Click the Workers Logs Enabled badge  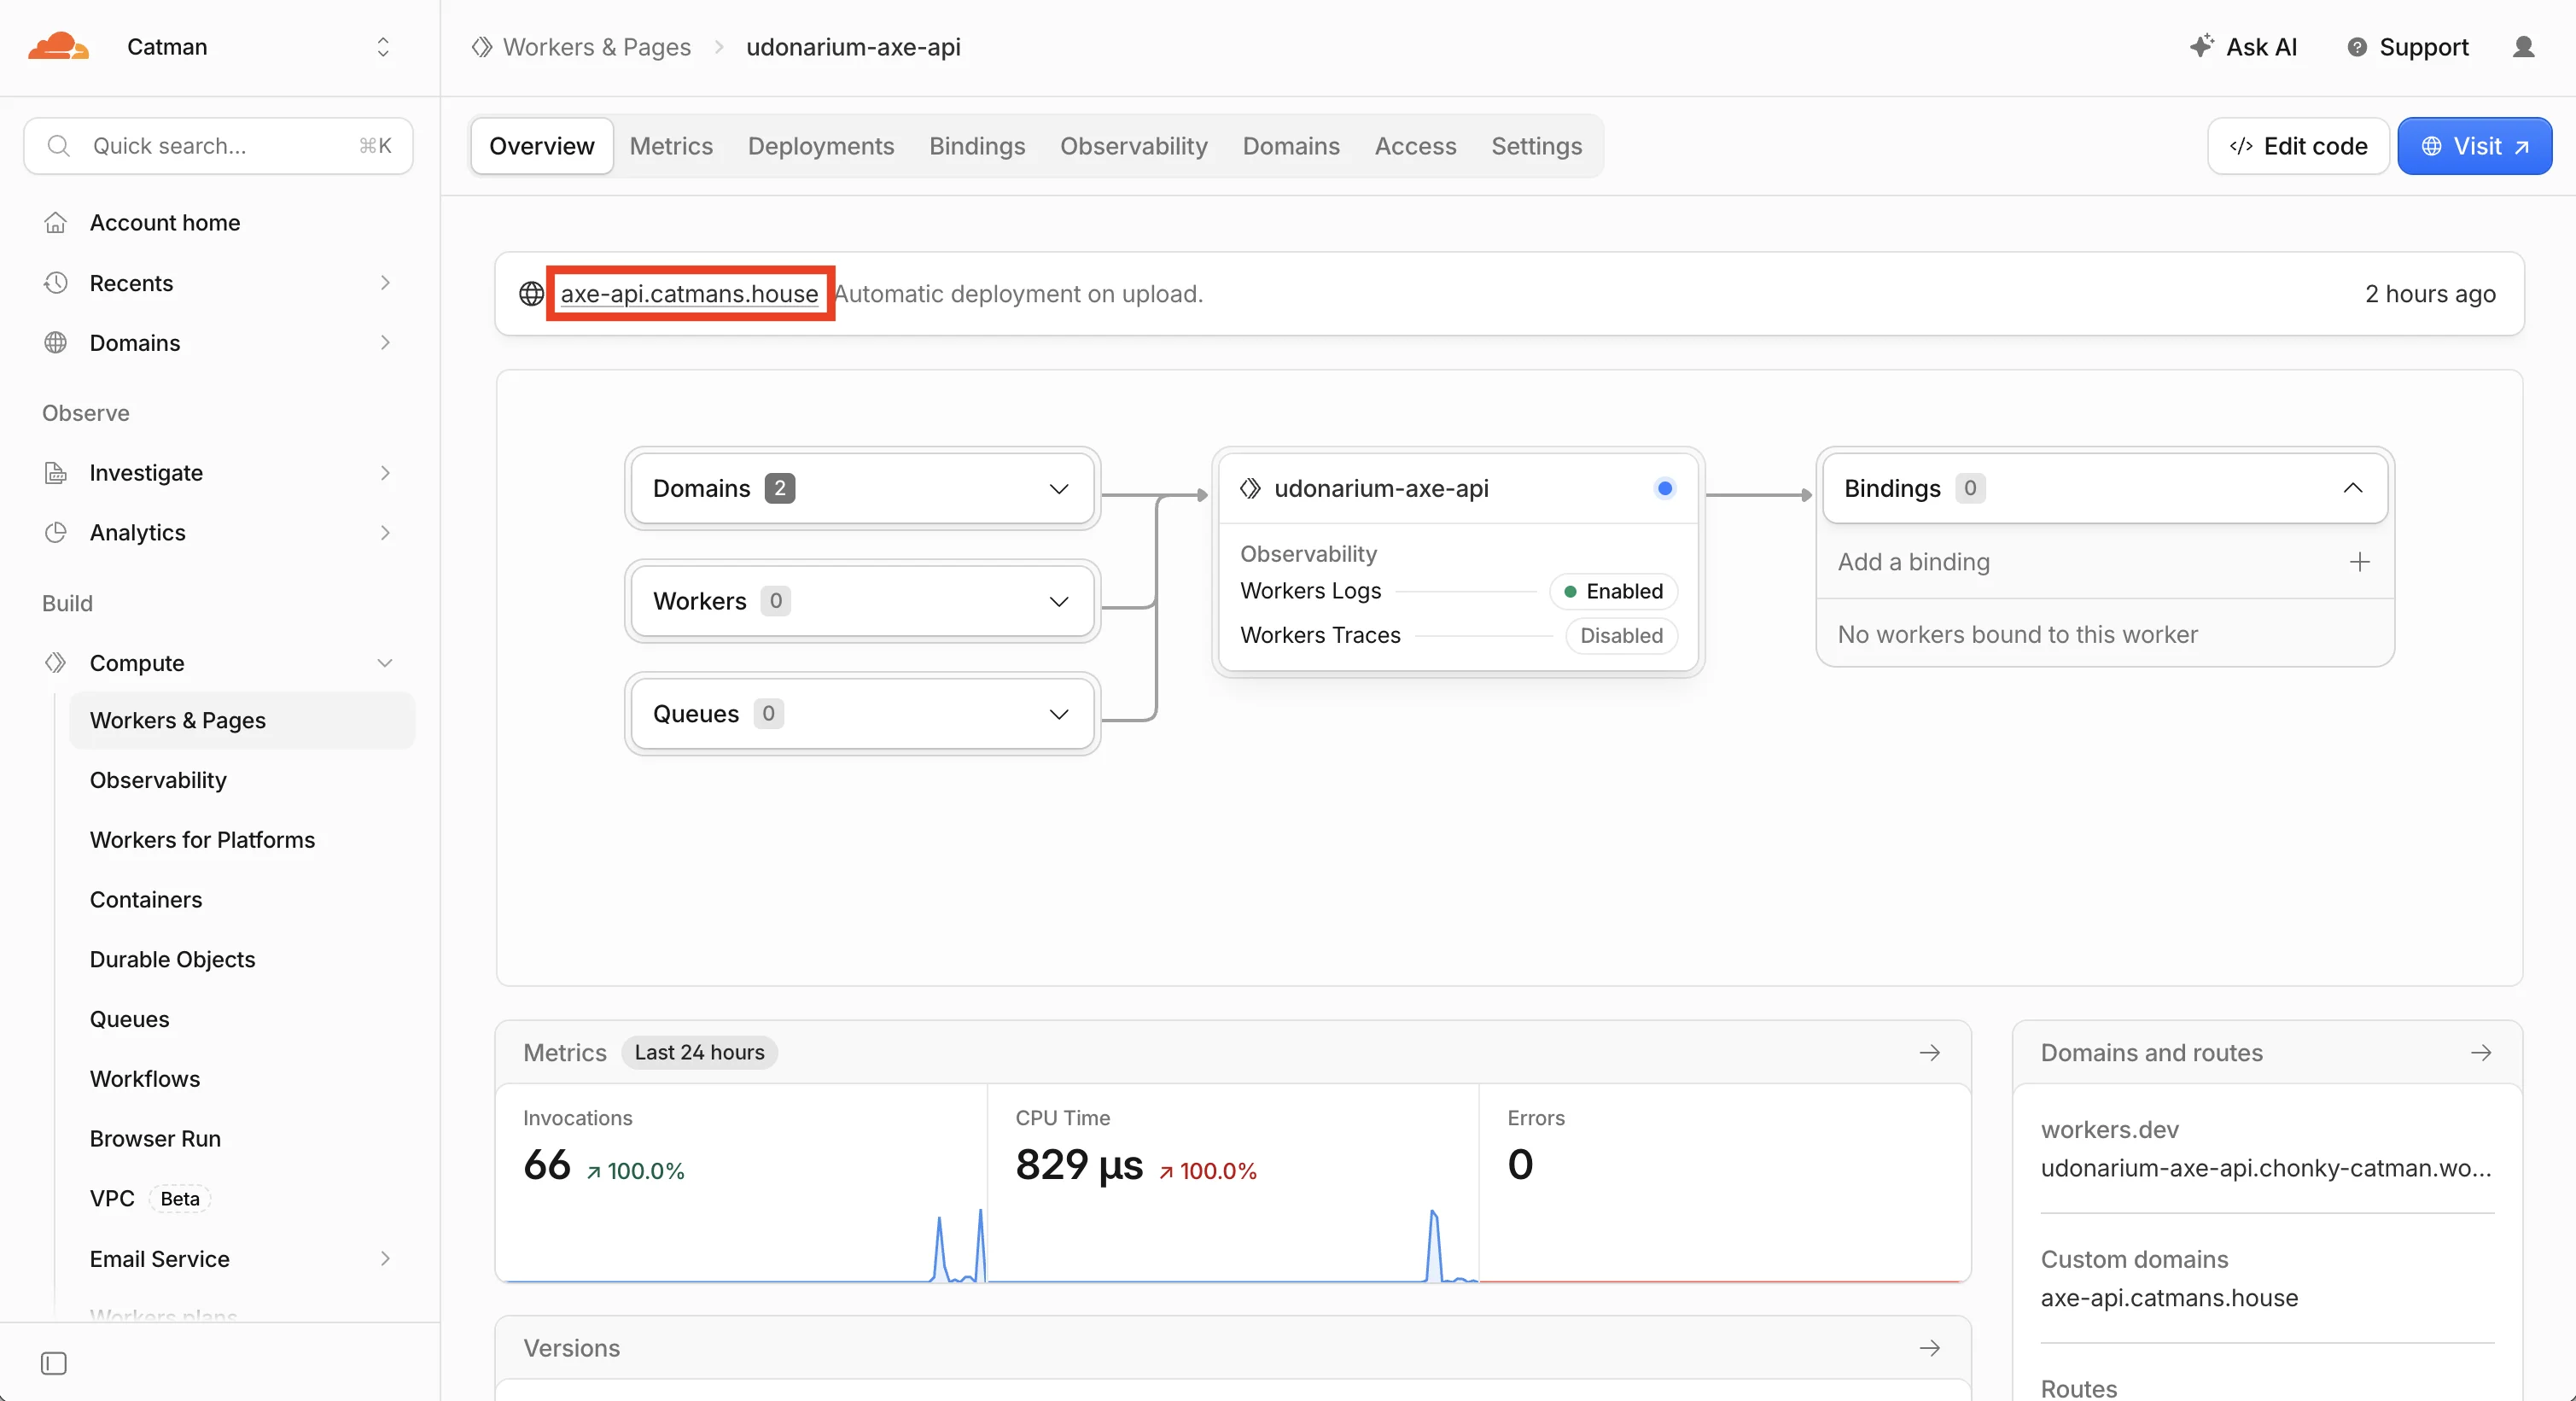pyautogui.click(x=1613, y=592)
